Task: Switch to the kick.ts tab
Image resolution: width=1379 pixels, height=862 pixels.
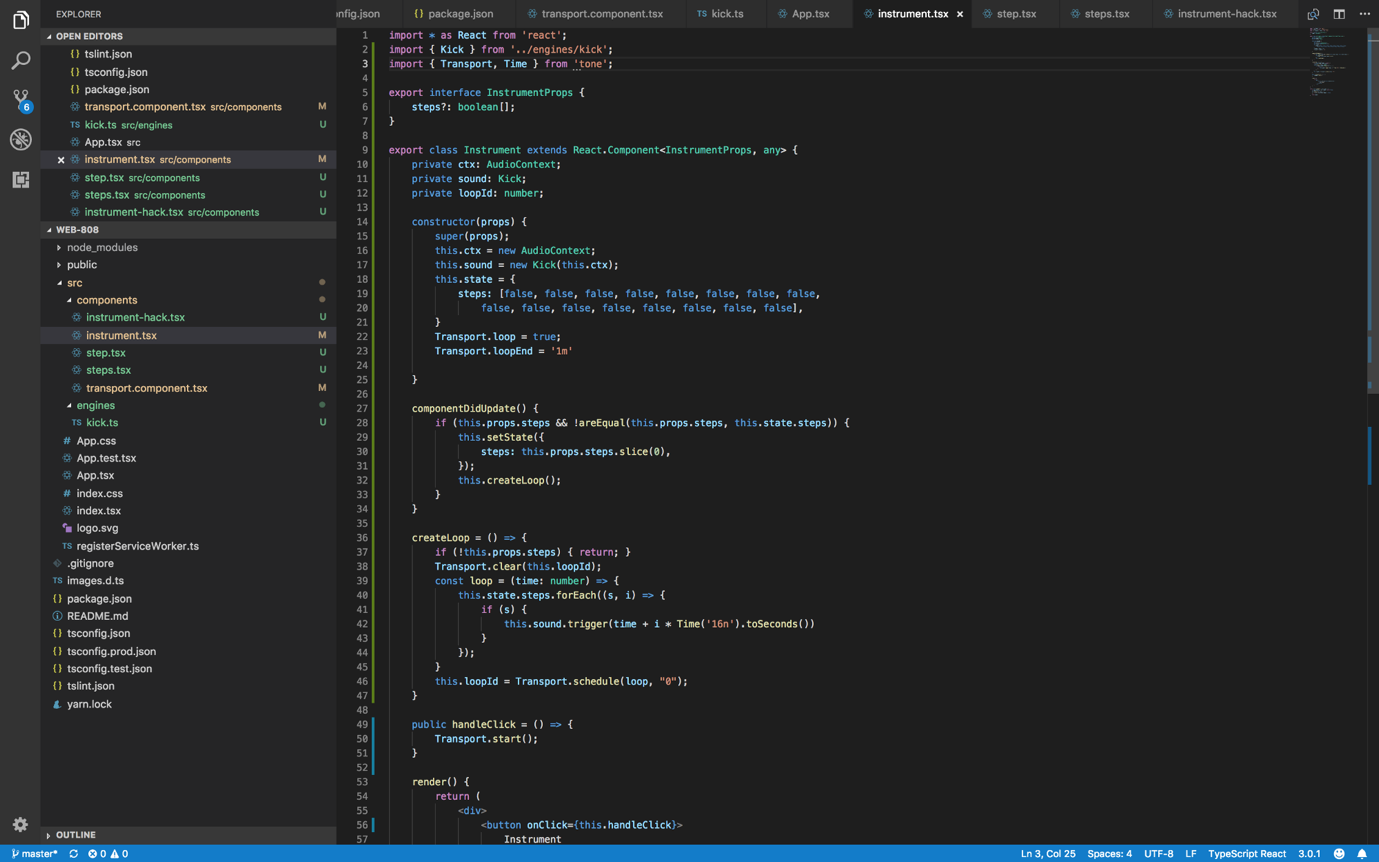Action: [726, 14]
